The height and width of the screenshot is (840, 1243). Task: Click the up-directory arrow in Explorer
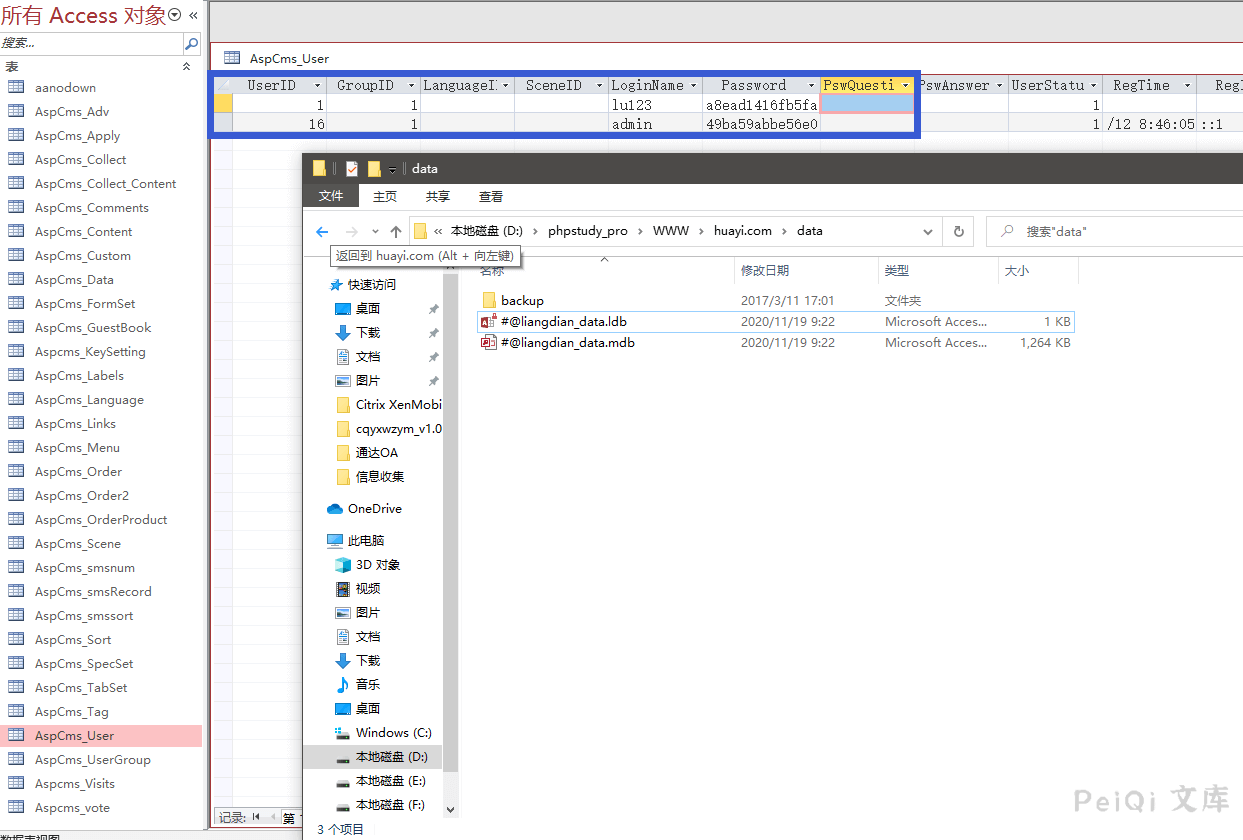pos(396,231)
